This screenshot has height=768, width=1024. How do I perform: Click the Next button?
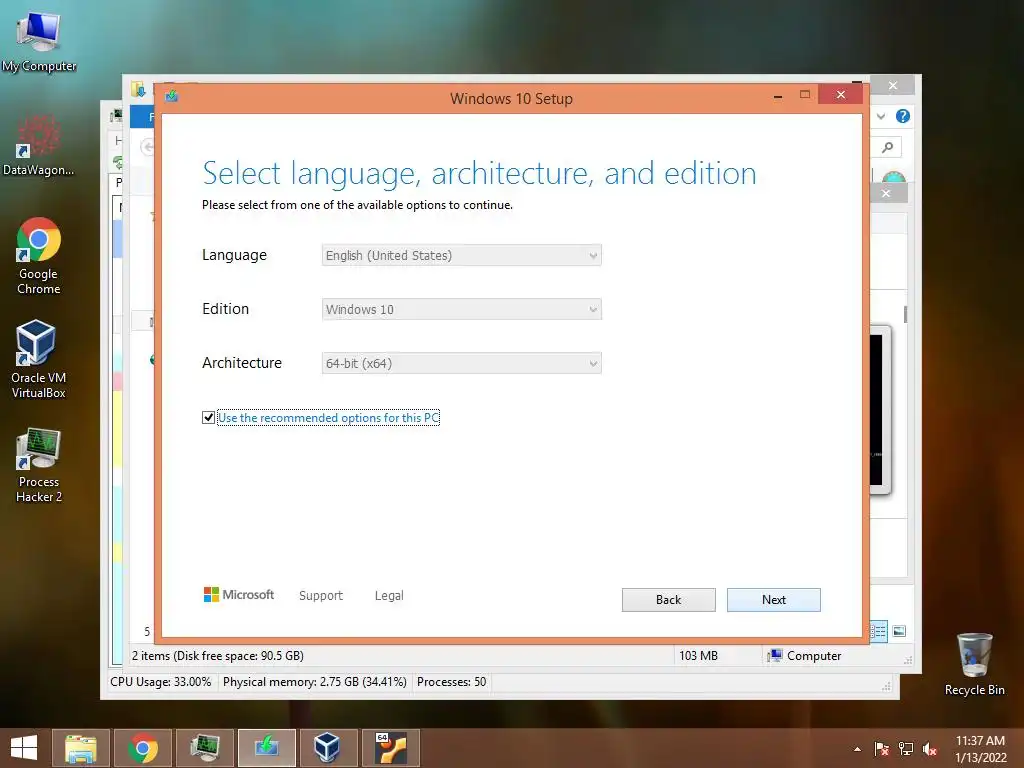(773, 600)
